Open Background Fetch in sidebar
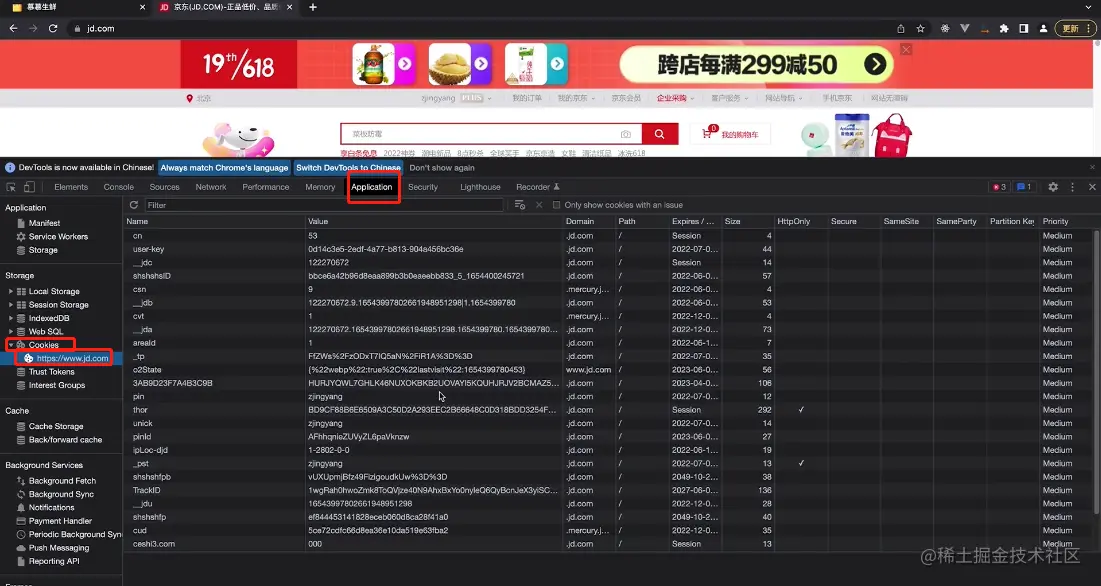The width and height of the screenshot is (1101, 586). pyautogui.click(x=62, y=481)
